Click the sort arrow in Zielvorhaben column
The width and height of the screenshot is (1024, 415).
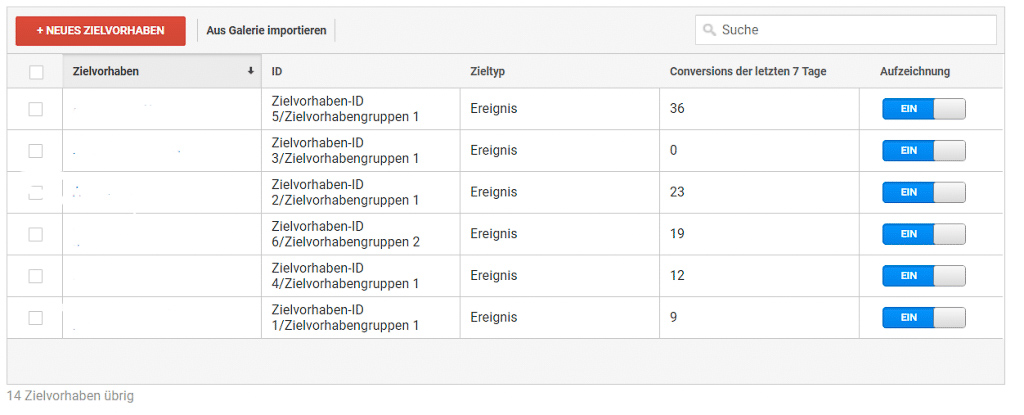point(250,72)
